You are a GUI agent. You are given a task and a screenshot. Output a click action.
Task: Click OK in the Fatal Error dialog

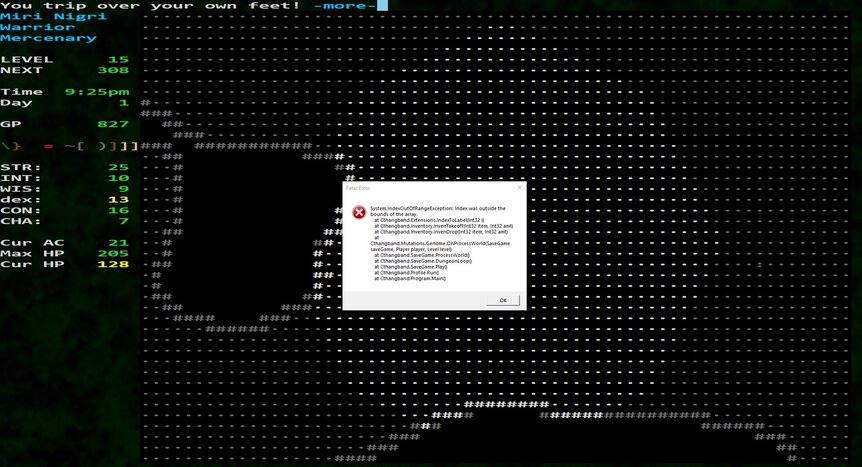[503, 300]
